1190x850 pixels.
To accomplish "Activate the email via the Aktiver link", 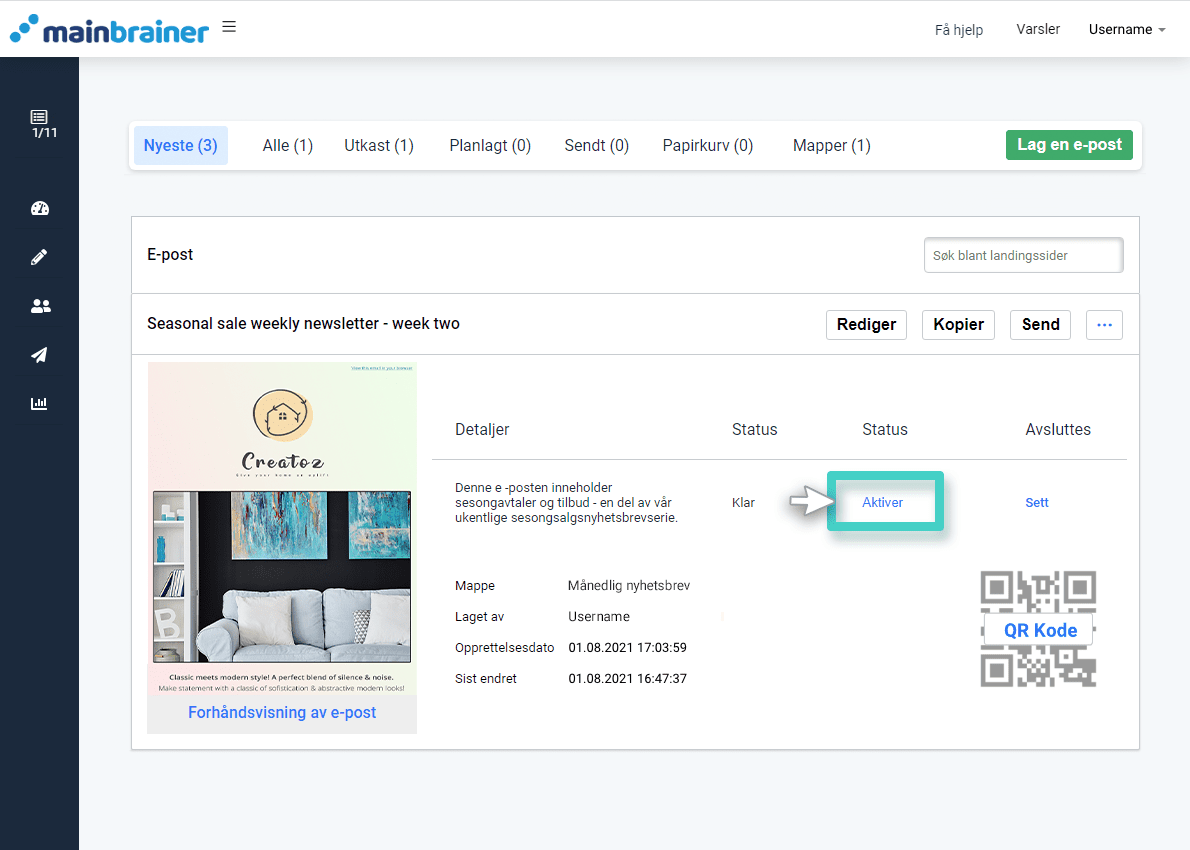I will [884, 502].
